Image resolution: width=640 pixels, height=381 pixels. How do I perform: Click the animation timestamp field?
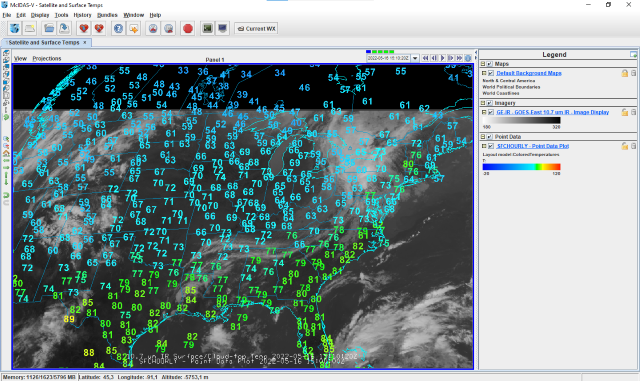tap(389, 58)
